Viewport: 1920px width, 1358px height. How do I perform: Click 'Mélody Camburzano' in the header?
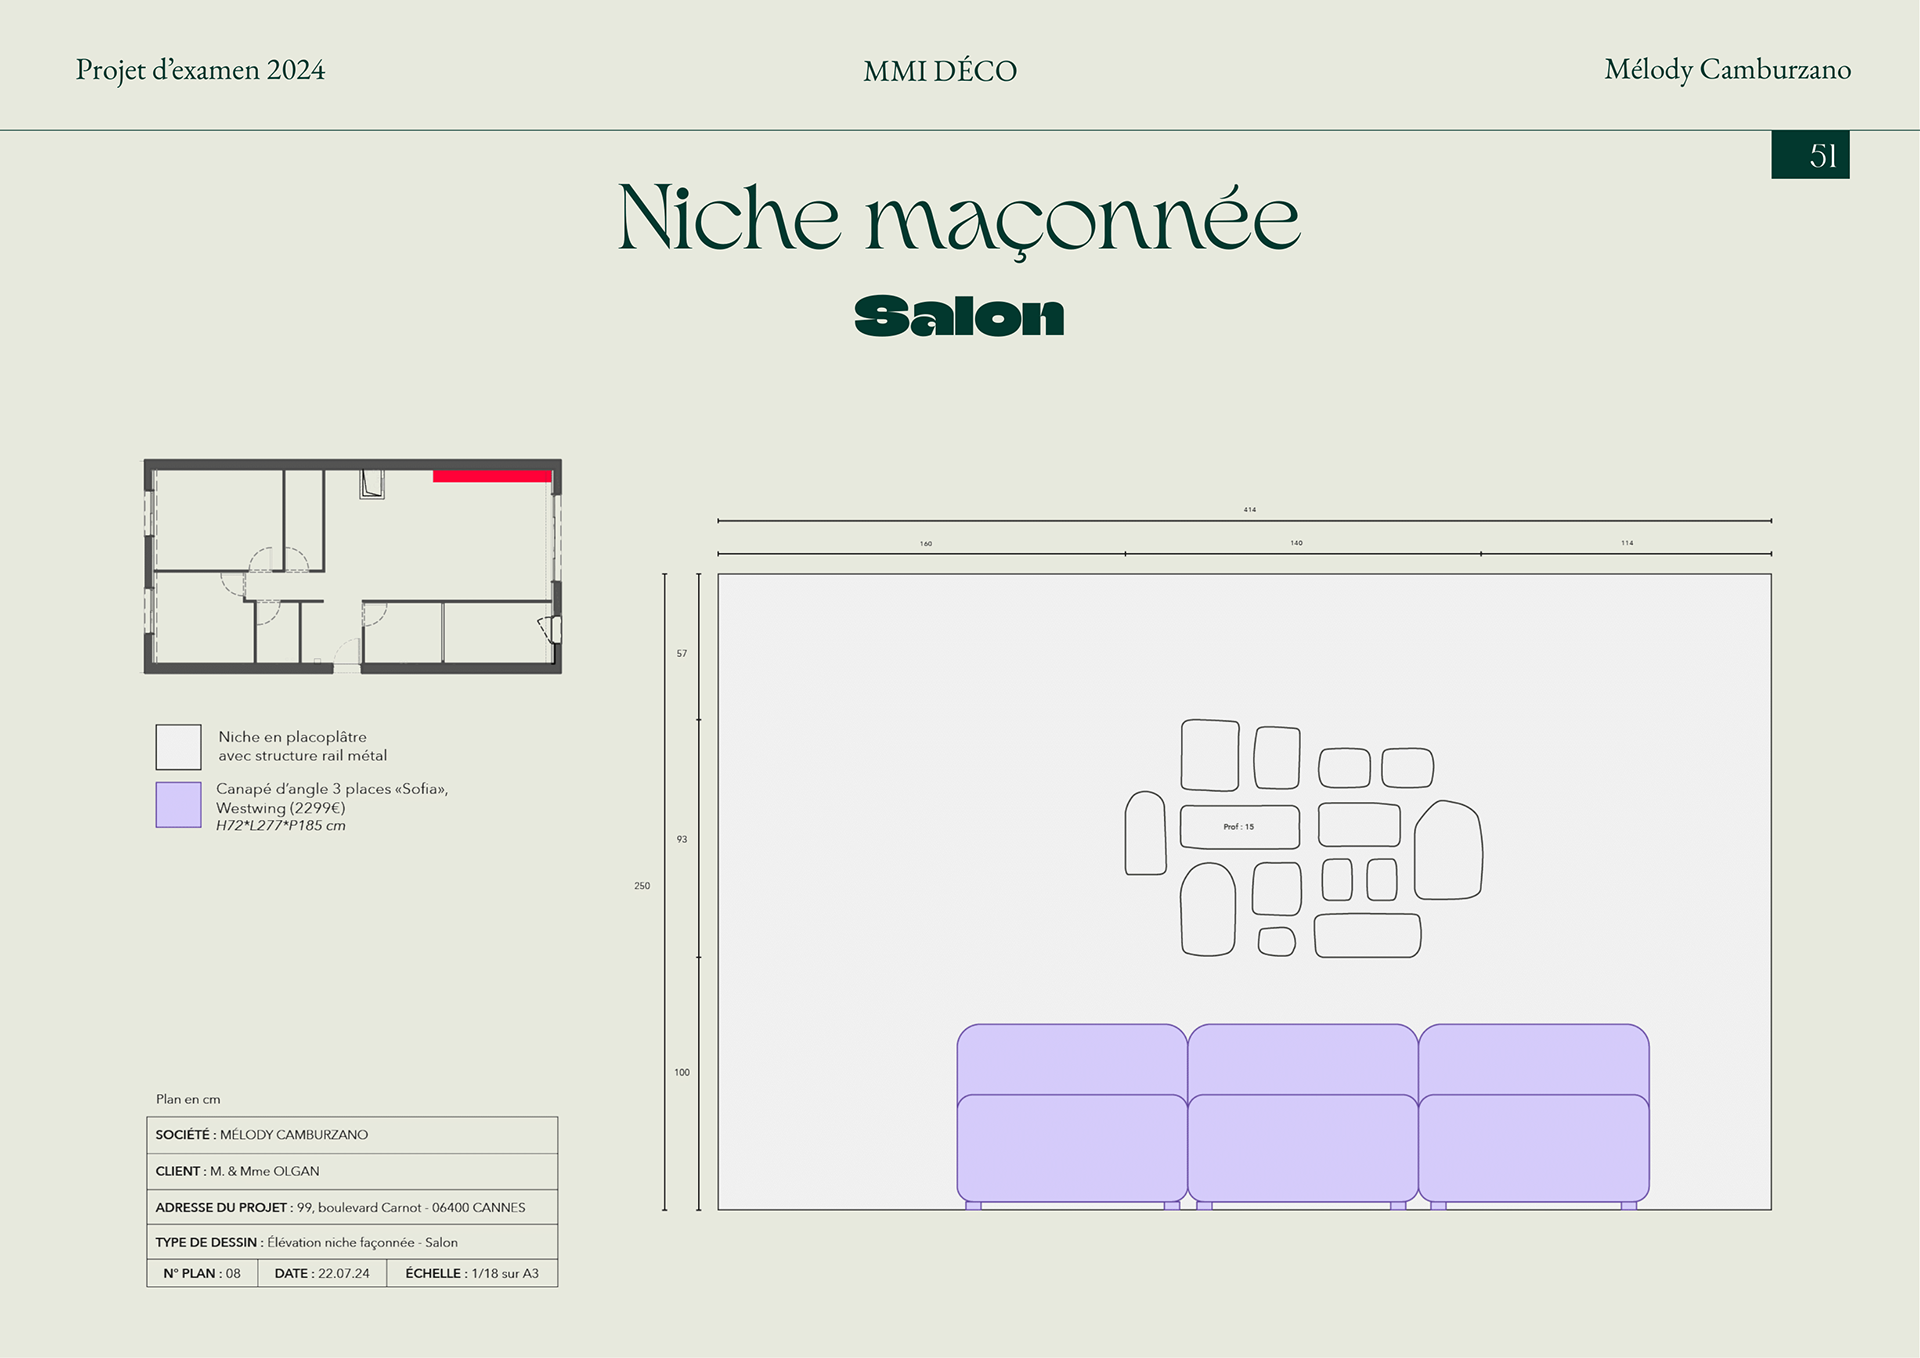pos(1727,69)
